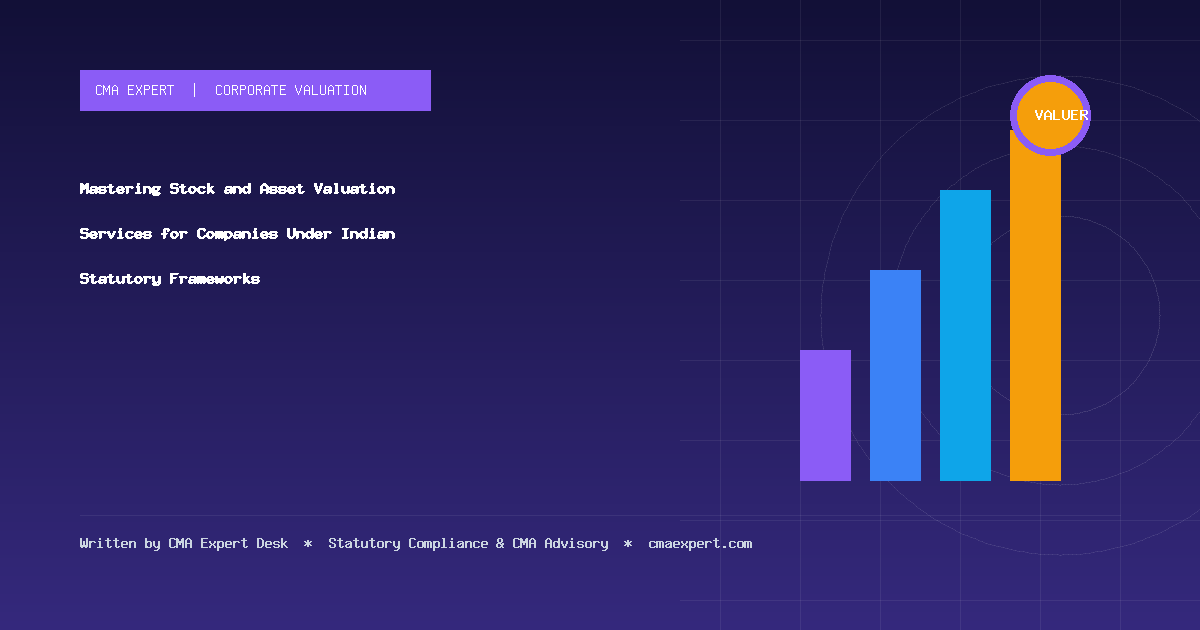Select the headline line 'Statutory Frameworks'
1200x630 pixels.
[170, 279]
